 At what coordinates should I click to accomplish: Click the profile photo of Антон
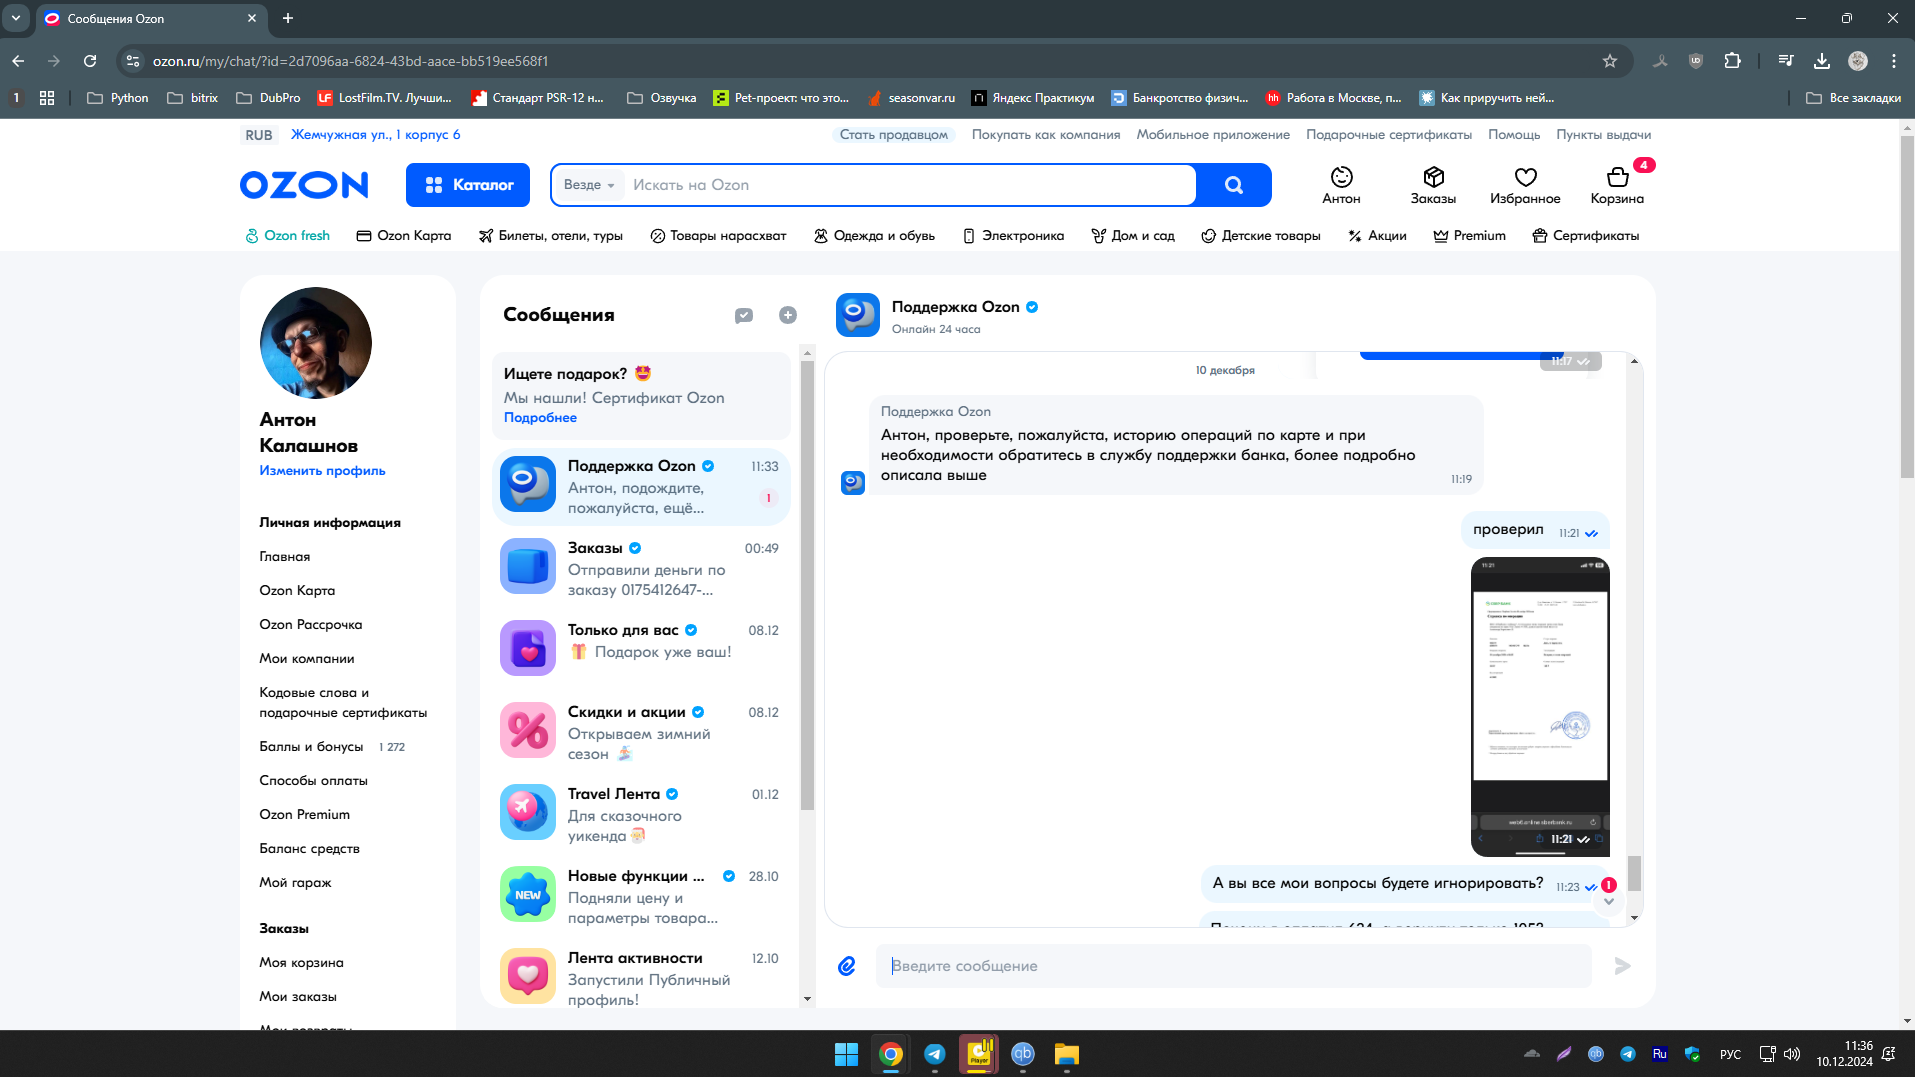point(316,343)
